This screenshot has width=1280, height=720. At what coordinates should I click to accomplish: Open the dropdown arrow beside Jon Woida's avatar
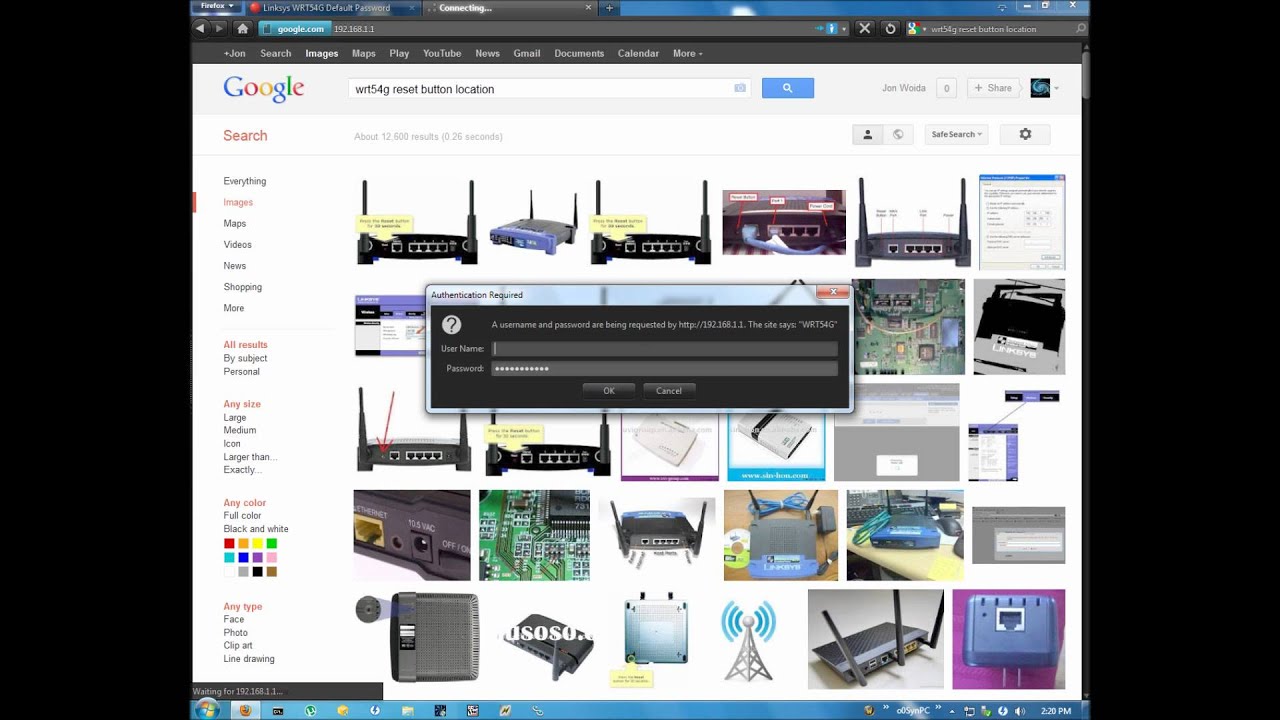coord(1056,88)
